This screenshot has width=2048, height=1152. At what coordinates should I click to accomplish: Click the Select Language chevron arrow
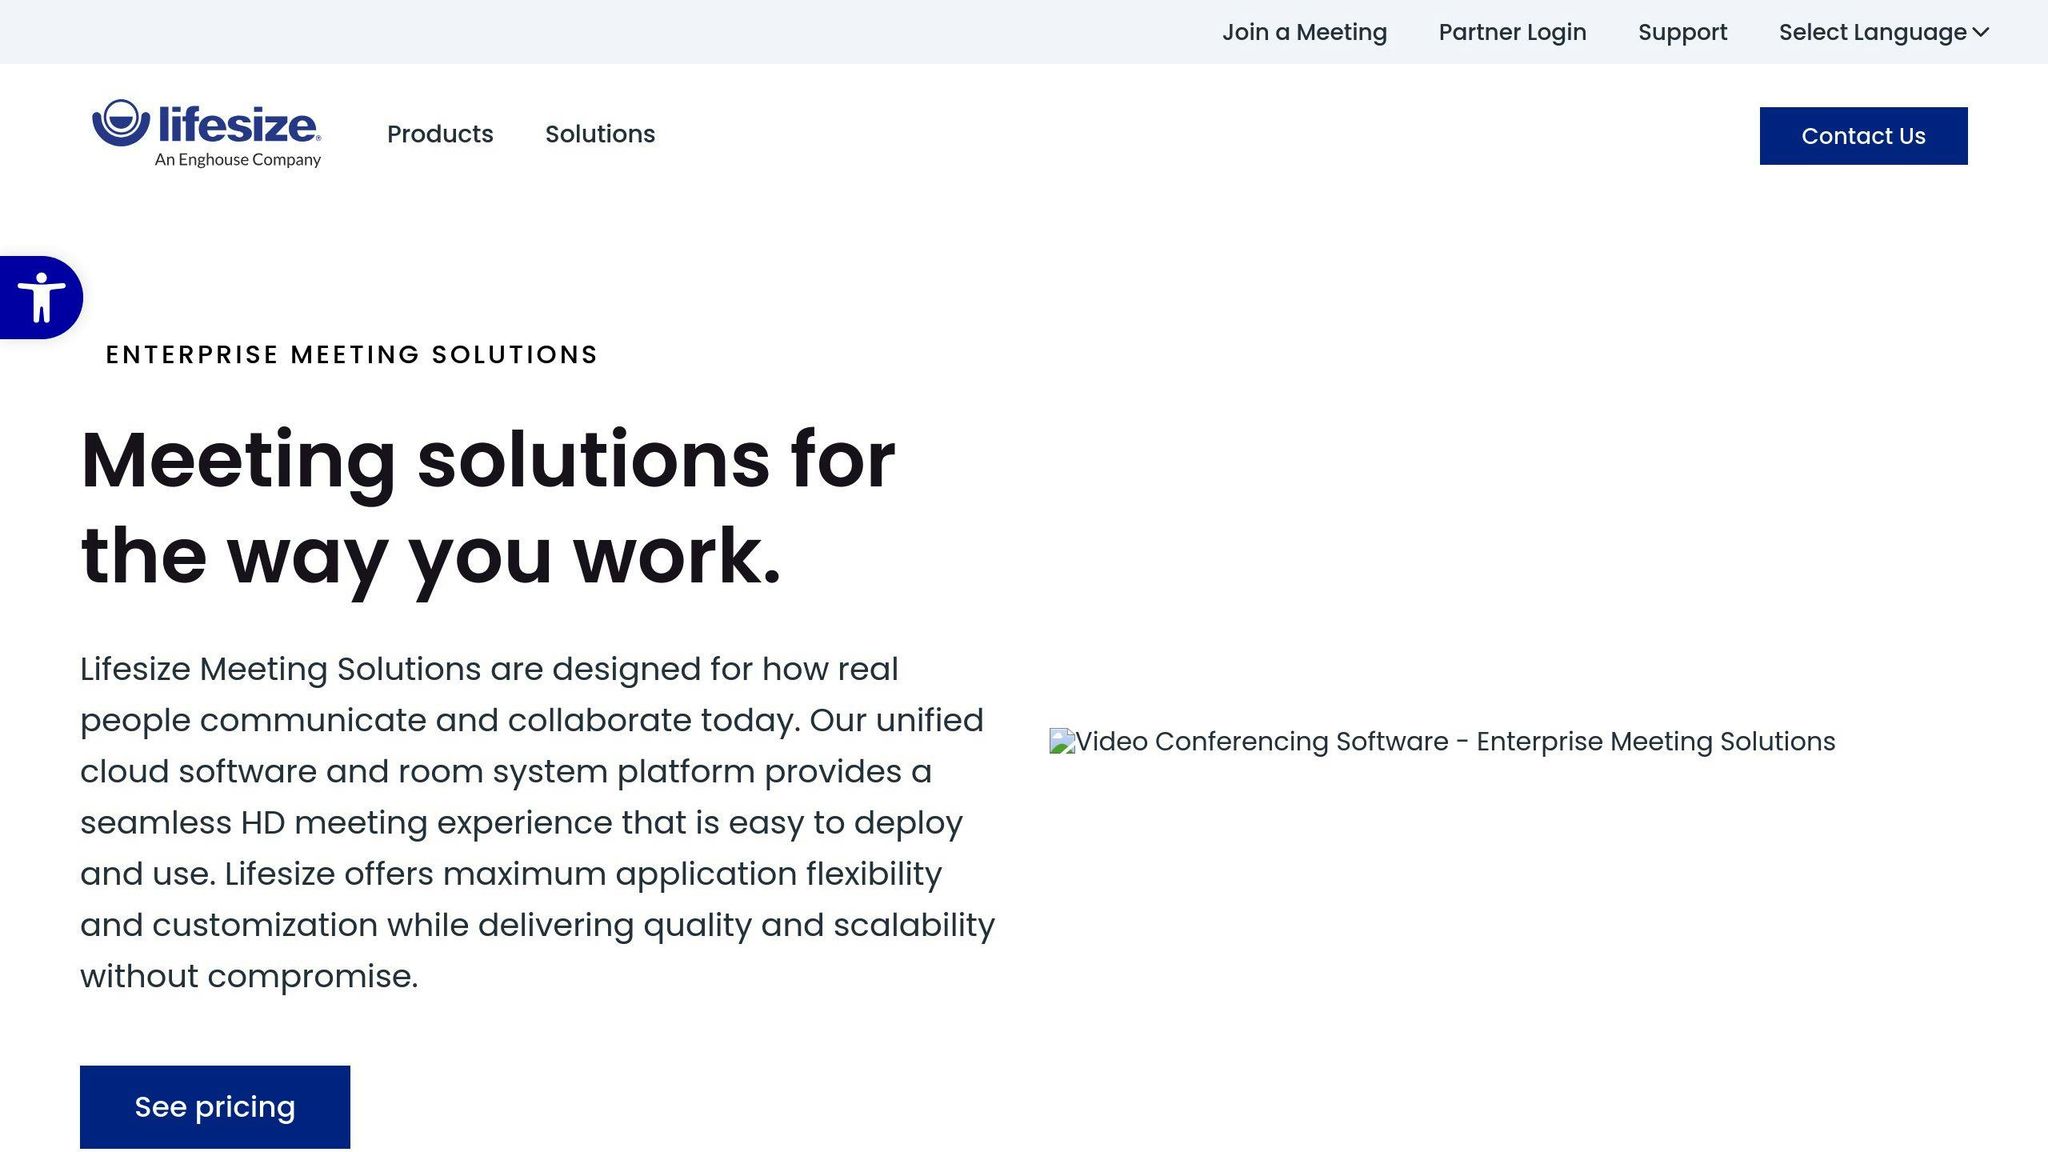coord(1980,32)
